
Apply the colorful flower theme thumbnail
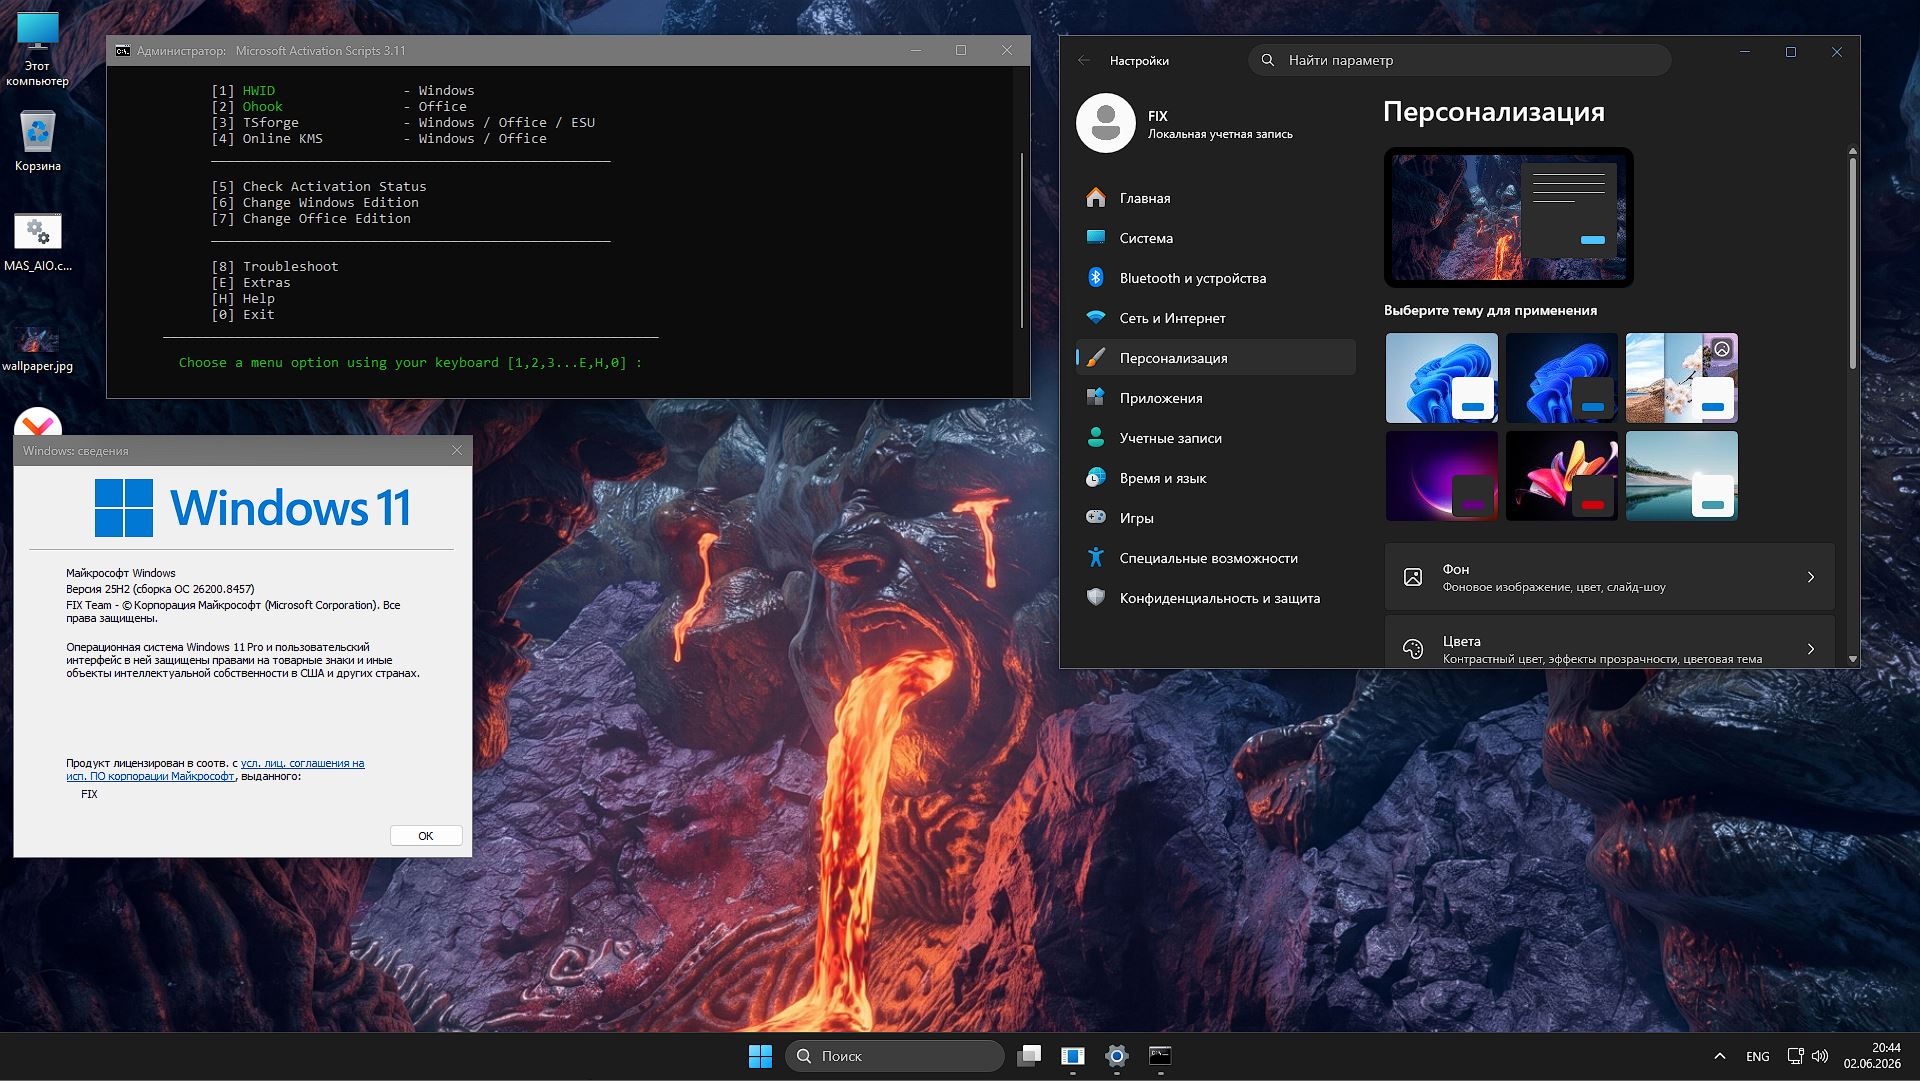pos(1561,476)
